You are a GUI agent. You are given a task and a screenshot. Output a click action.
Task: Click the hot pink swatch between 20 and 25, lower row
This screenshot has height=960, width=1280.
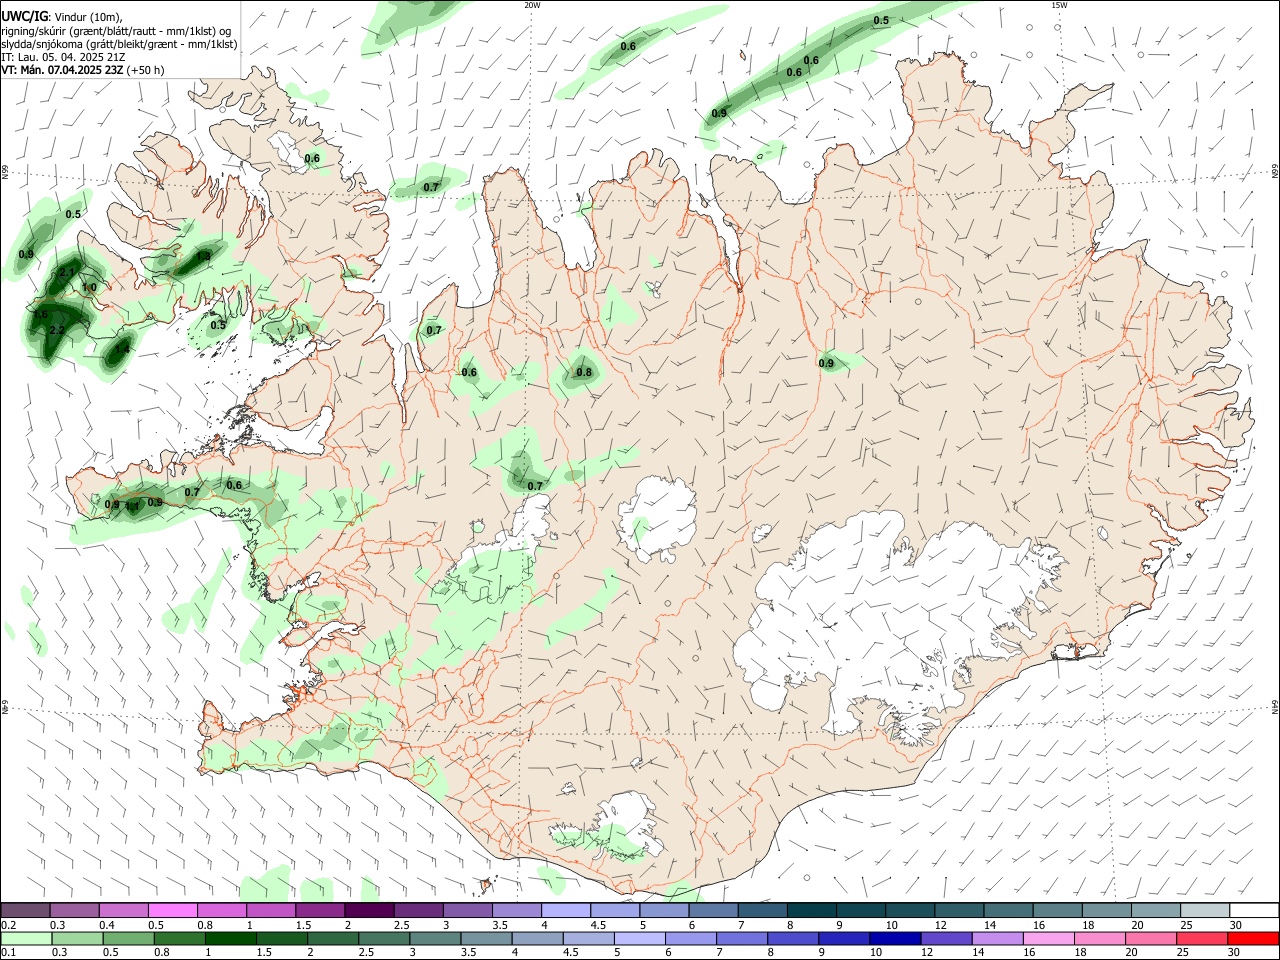pyautogui.click(x=1150, y=938)
